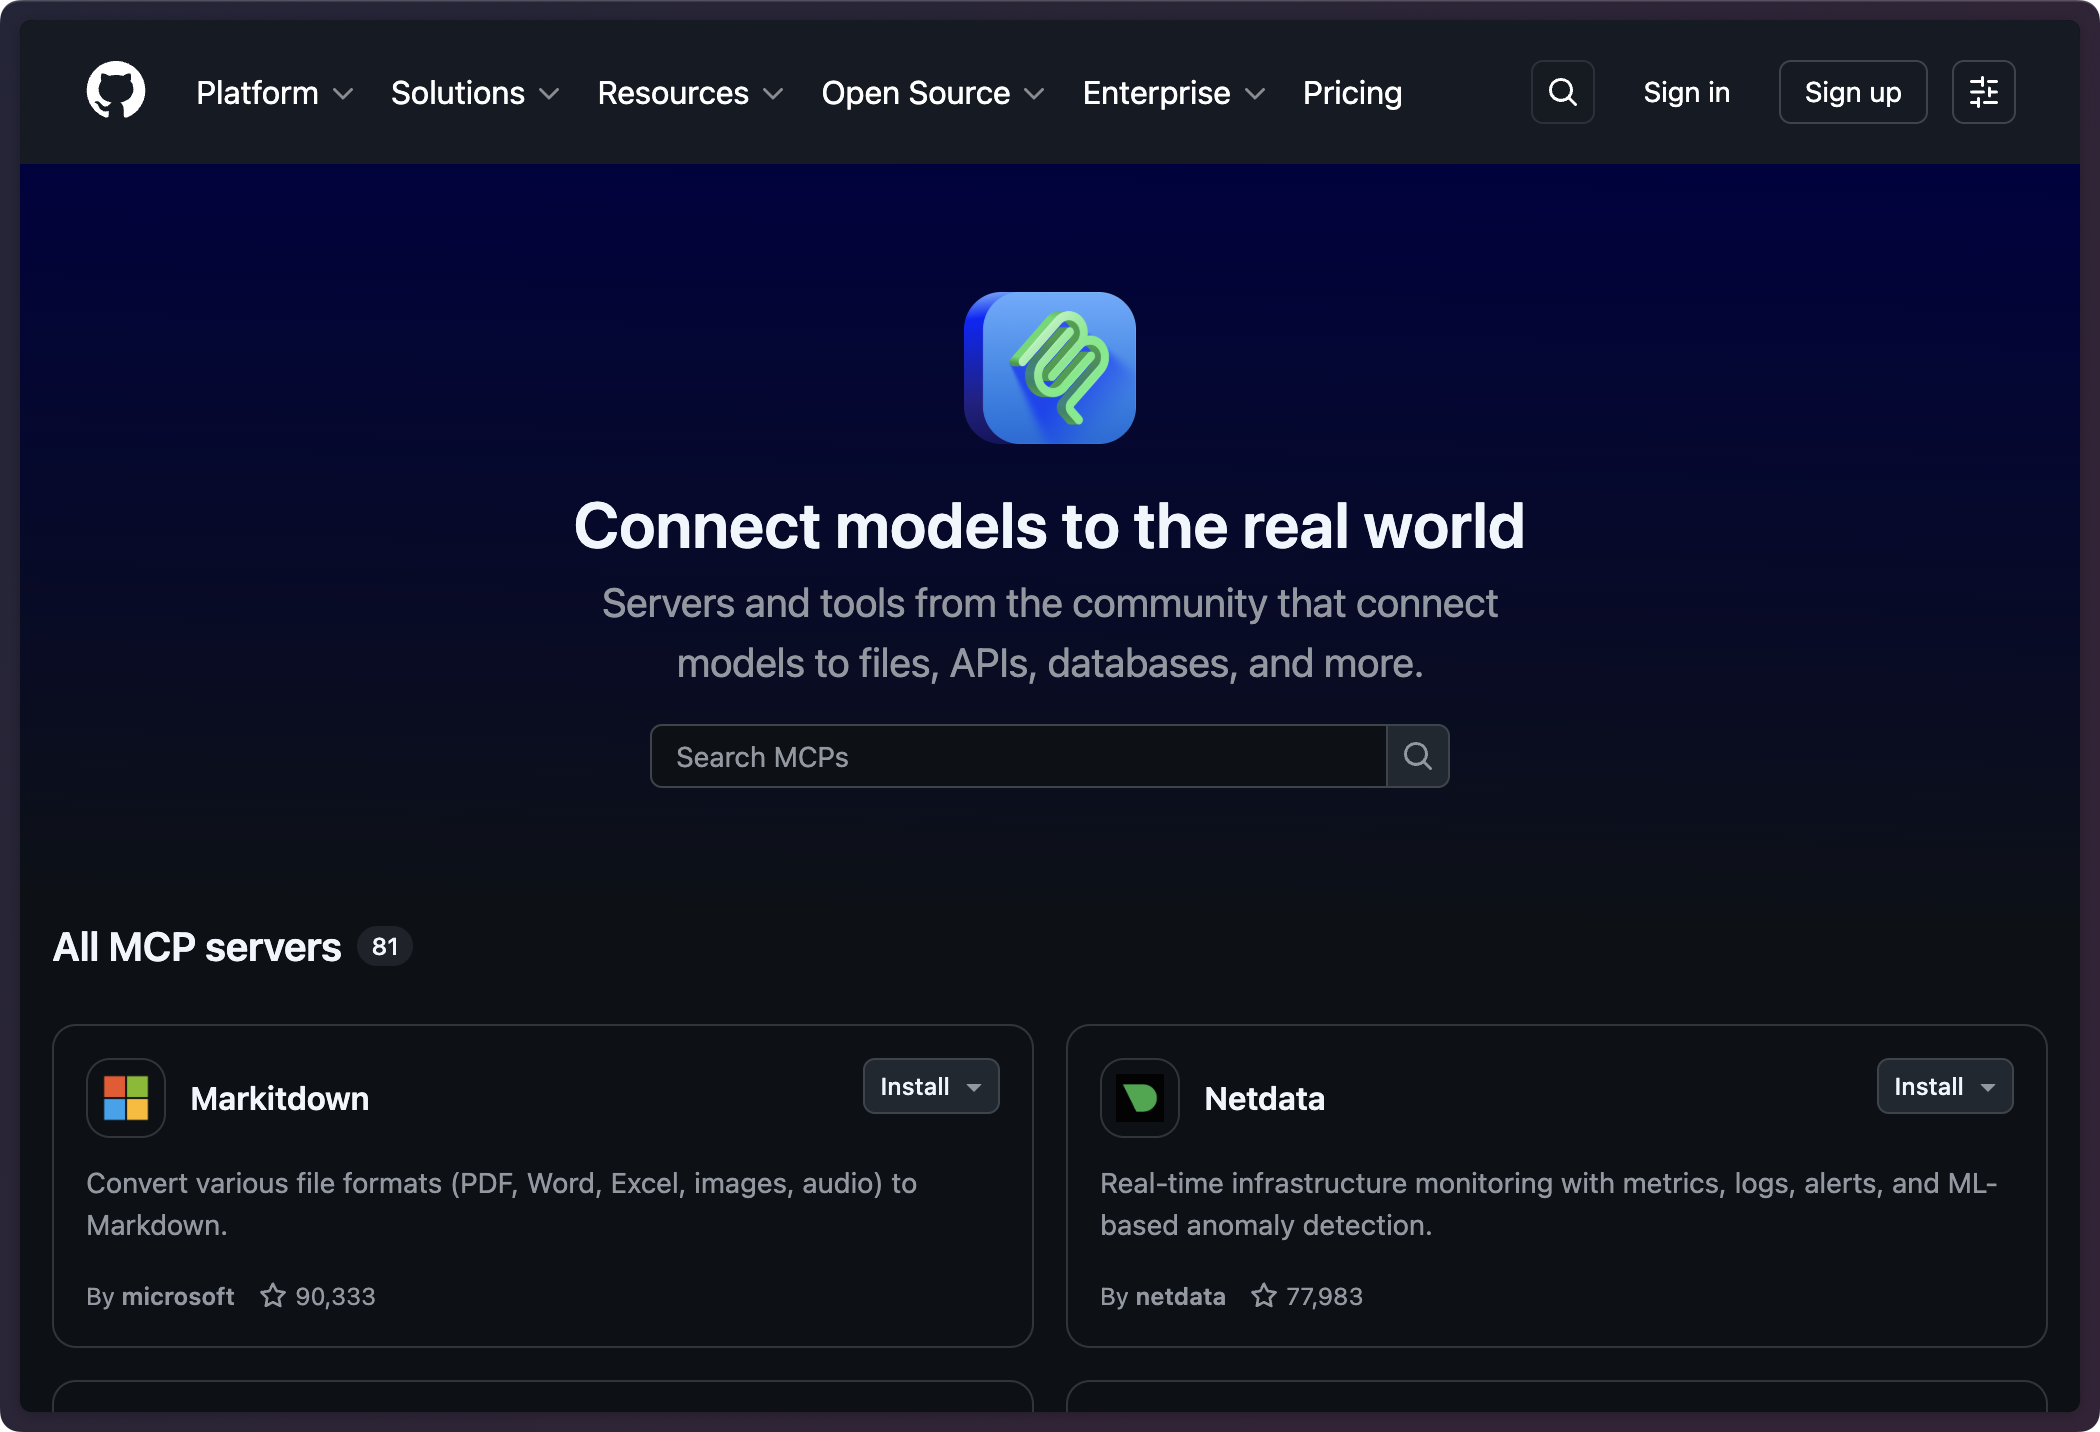Submit search with magnifier button beside Search MCPs
The width and height of the screenshot is (2100, 1432).
1417,756
